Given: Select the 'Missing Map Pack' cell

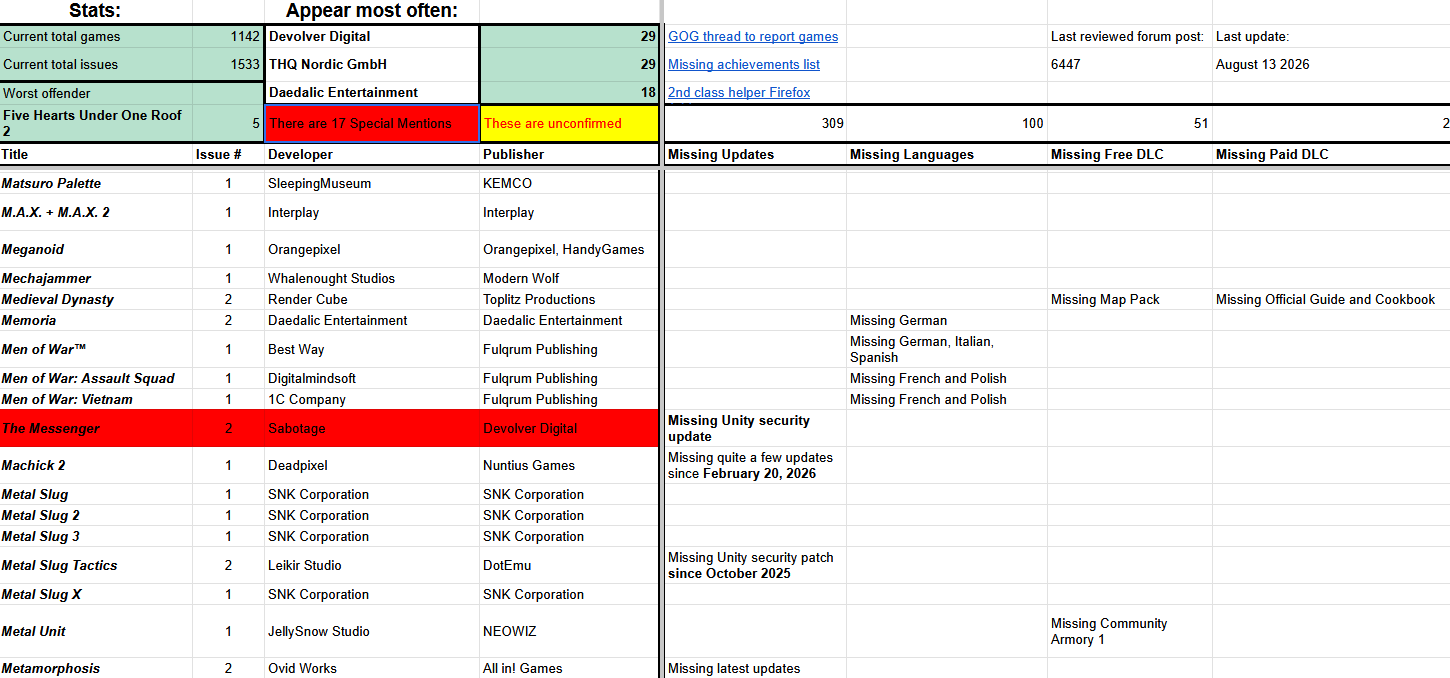Looking at the screenshot, I should click(1130, 300).
